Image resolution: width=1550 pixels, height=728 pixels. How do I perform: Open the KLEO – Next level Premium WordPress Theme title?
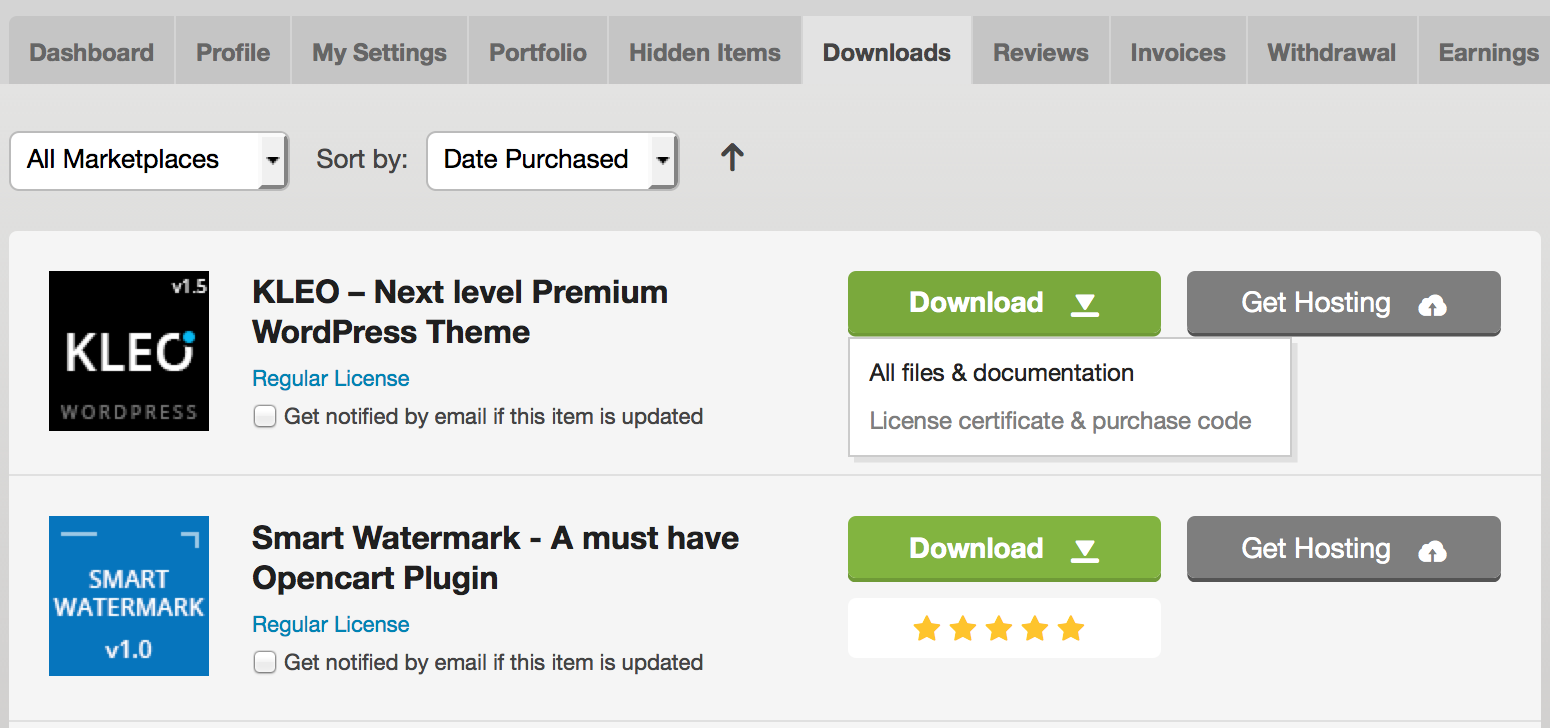(460, 312)
